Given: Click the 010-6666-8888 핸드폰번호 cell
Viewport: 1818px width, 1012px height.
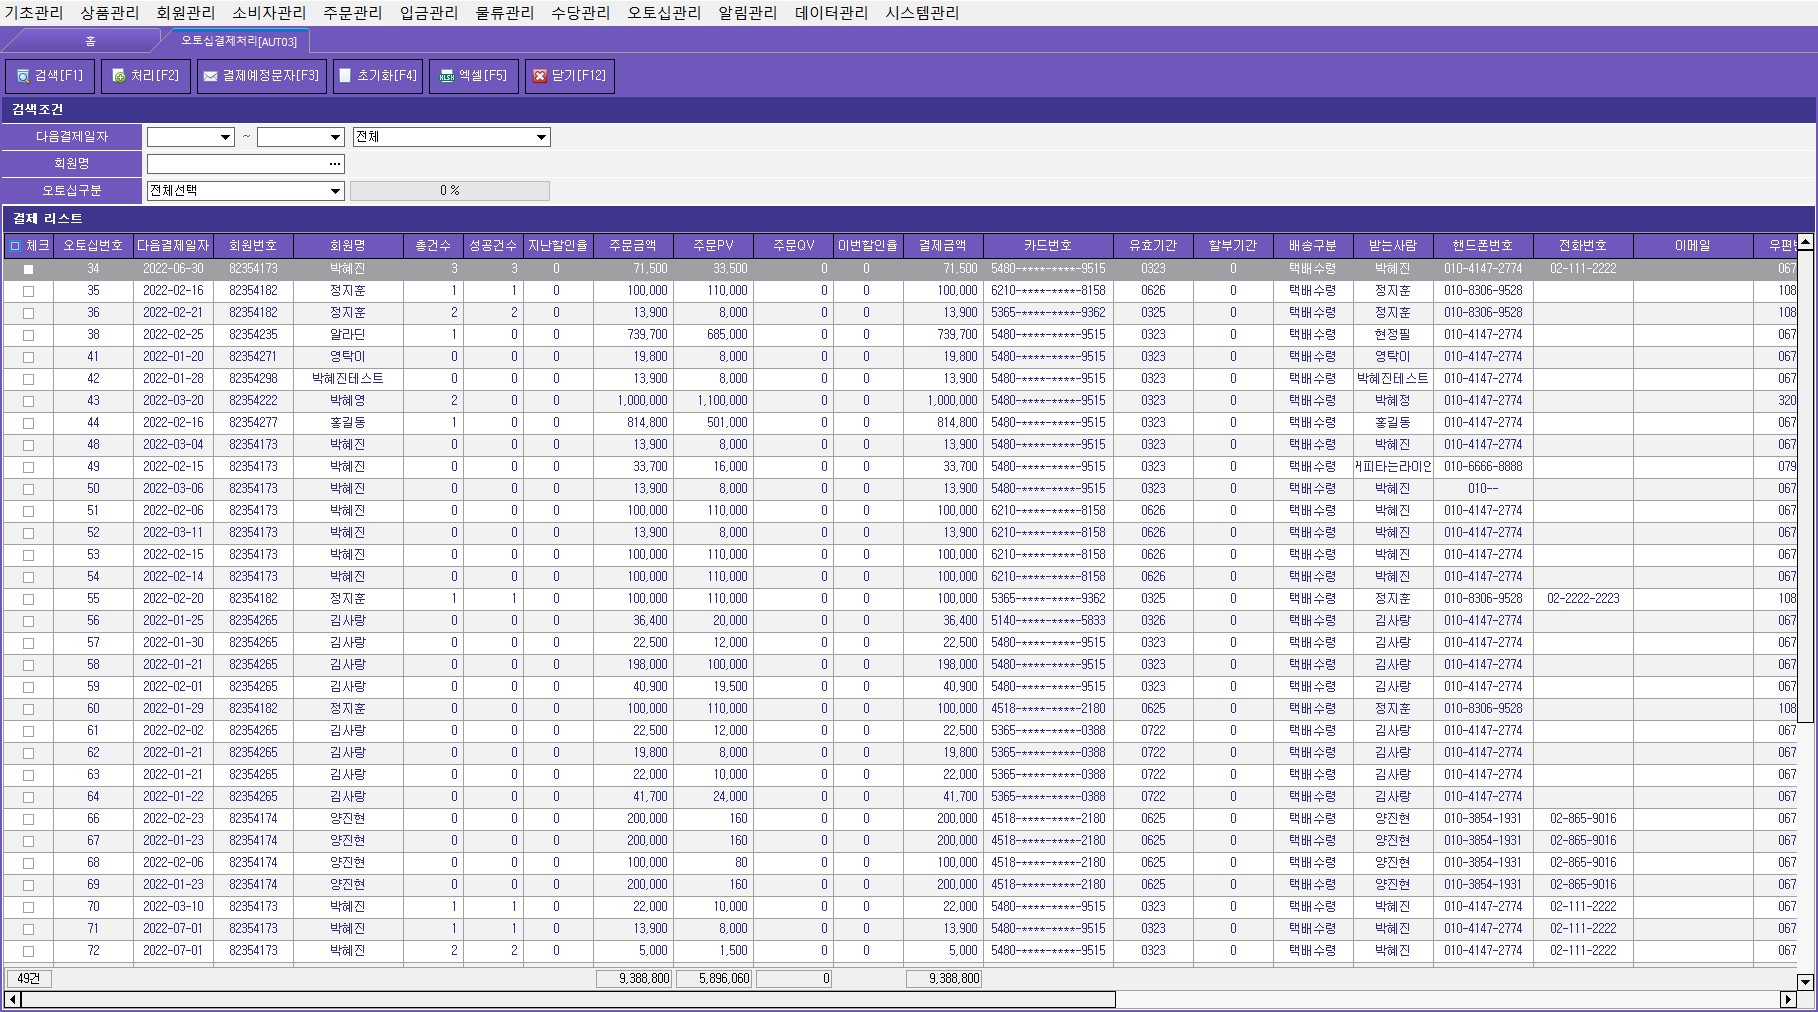Looking at the screenshot, I should (x=1483, y=467).
